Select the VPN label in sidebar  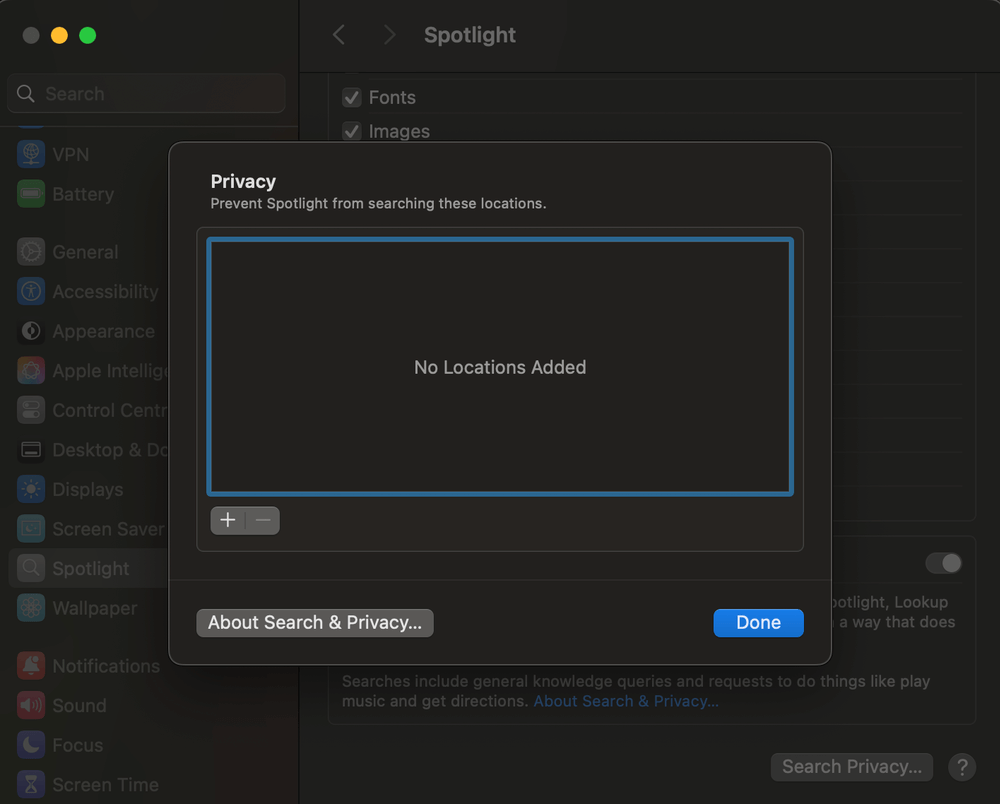pyautogui.click(x=71, y=154)
